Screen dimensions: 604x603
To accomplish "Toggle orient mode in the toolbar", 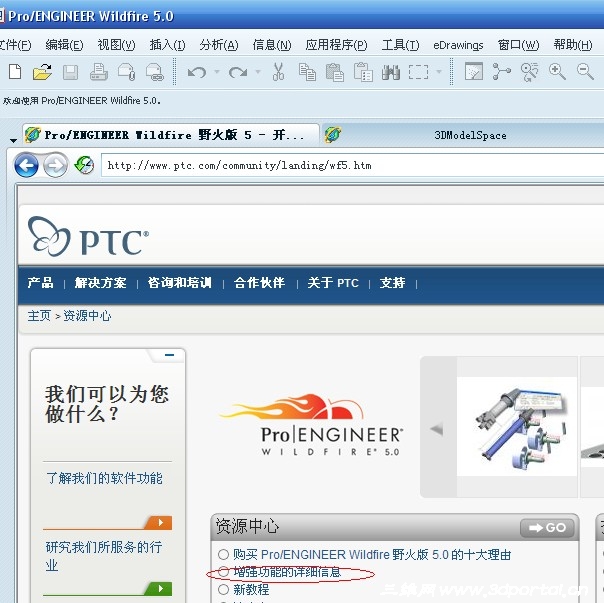I will point(530,72).
